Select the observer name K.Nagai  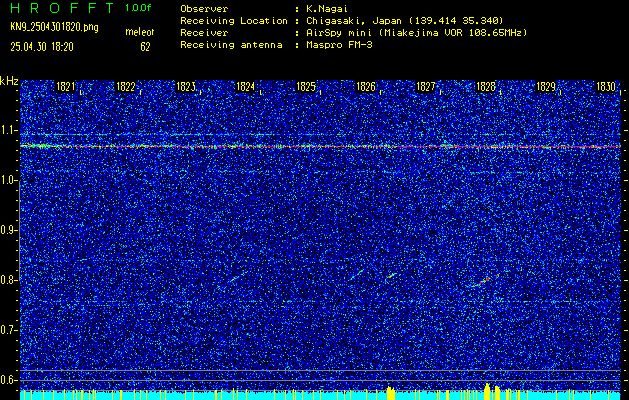coord(327,9)
